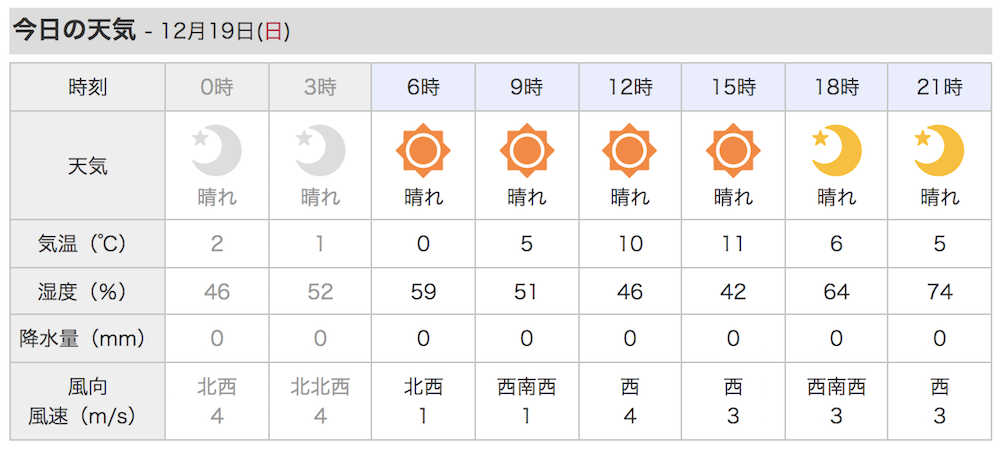Click the 15時 temperature value 11
Screen dimensions: 1000x450
(x=733, y=243)
